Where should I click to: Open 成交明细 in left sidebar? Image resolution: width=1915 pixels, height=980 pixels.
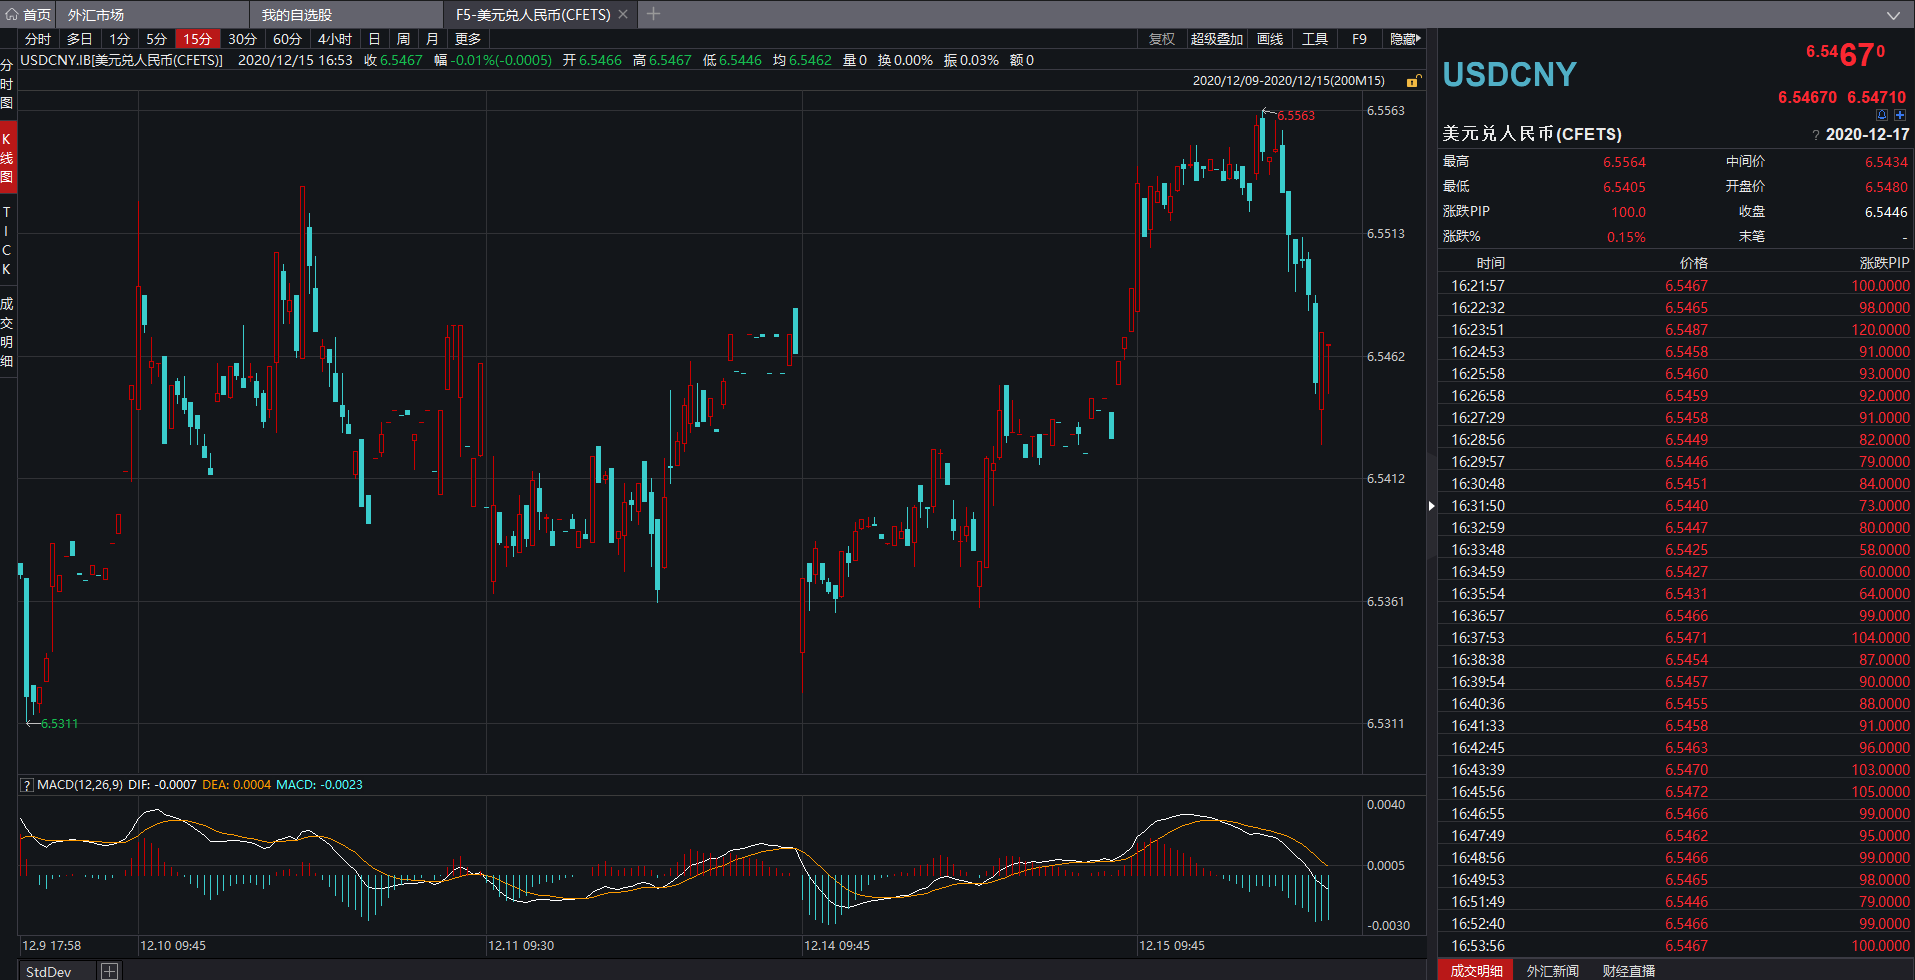click(7, 332)
